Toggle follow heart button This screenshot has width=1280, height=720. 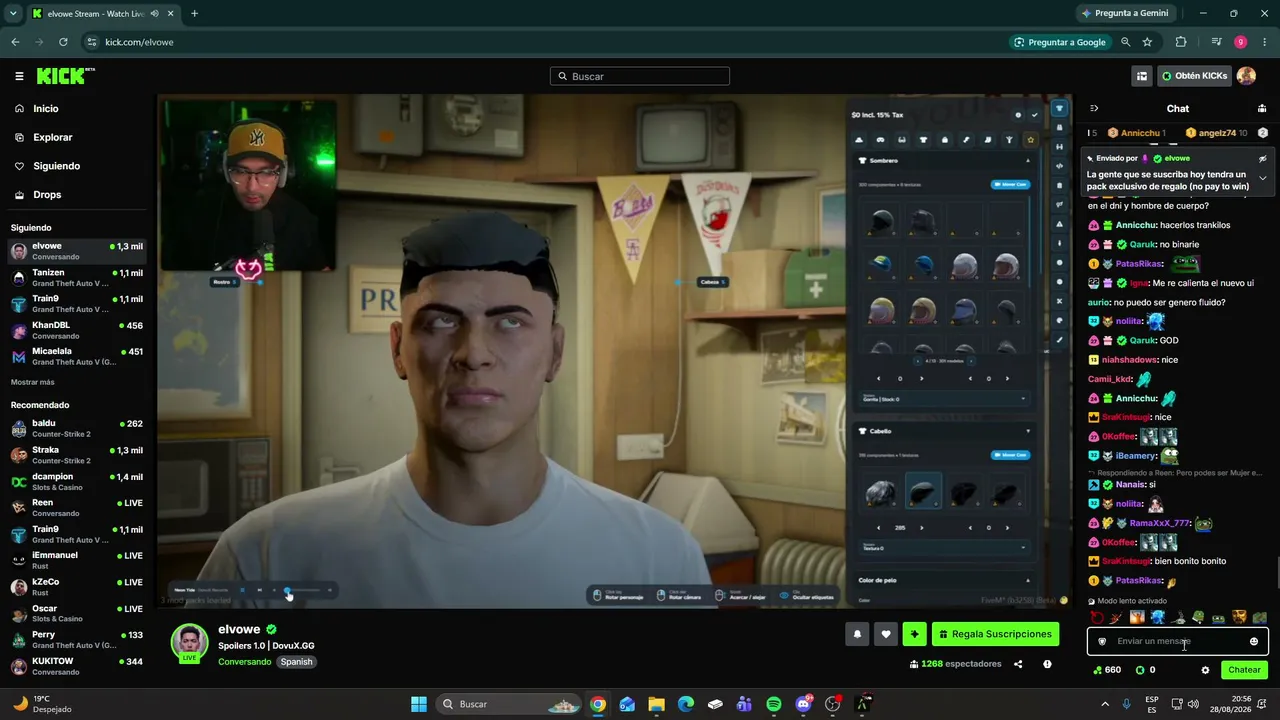885,634
